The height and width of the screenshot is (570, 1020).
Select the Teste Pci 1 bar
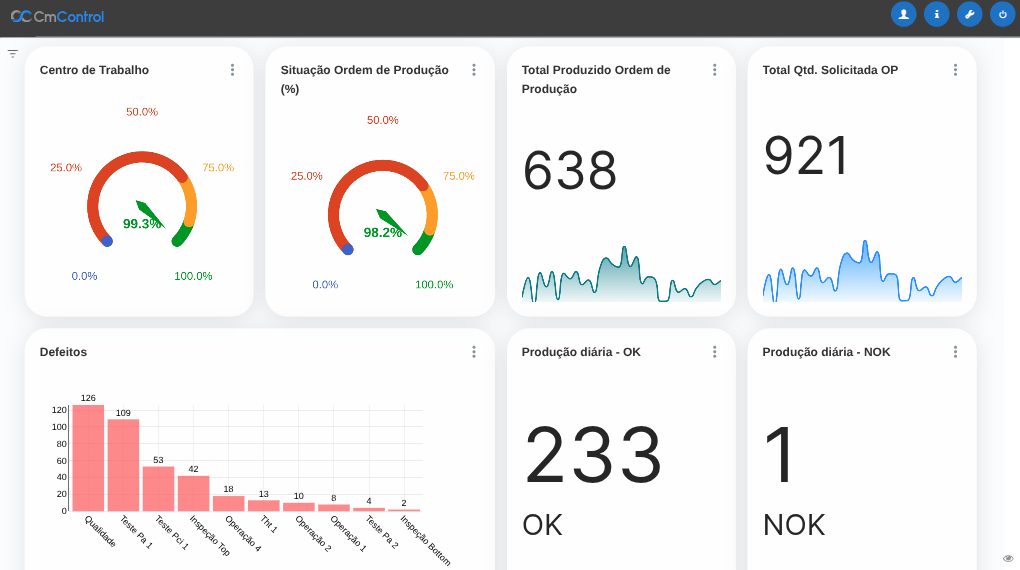(x=158, y=489)
